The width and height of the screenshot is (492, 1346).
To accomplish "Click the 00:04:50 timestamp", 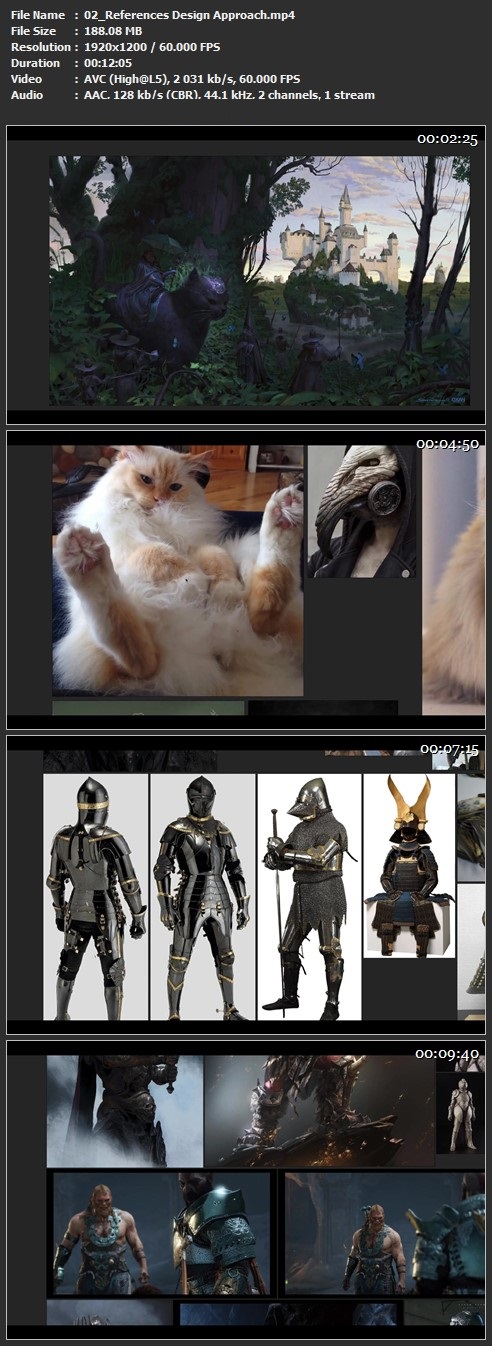I will 447,443.
